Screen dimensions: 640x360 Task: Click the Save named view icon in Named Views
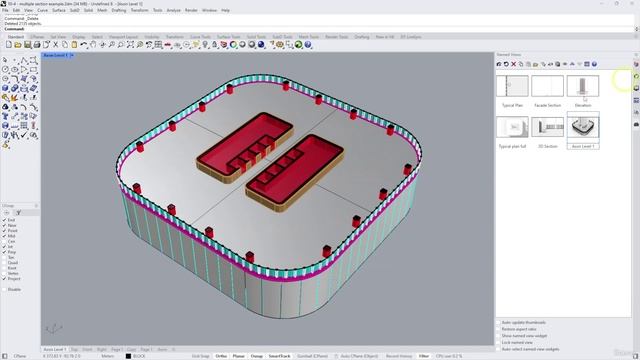pyautogui.click(x=499, y=64)
